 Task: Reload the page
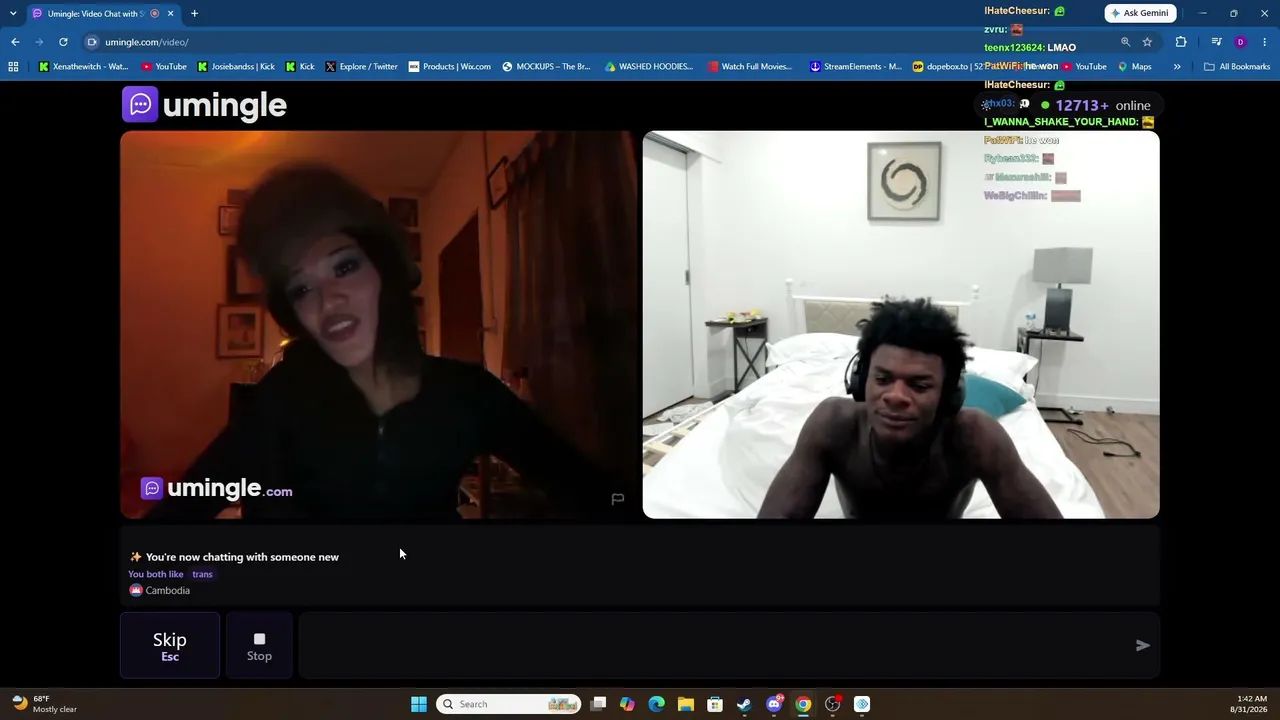[x=63, y=42]
